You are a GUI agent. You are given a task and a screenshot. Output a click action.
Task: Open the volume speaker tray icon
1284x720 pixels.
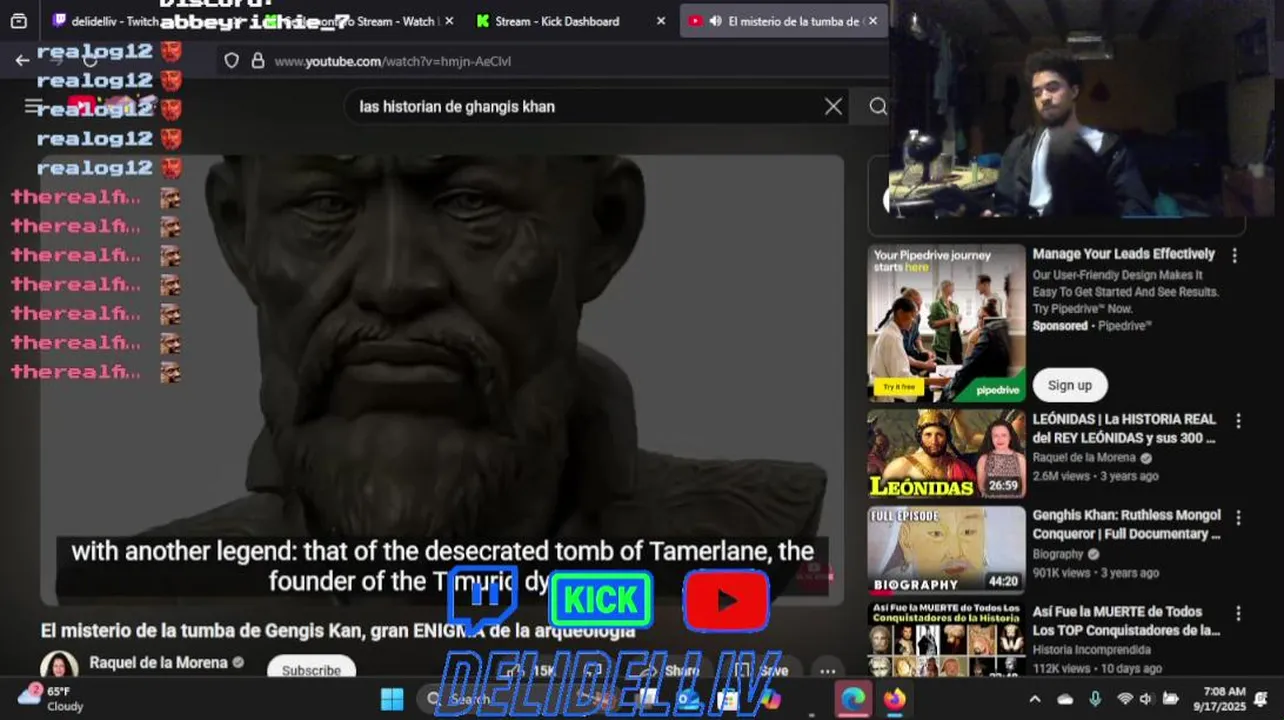point(1147,699)
